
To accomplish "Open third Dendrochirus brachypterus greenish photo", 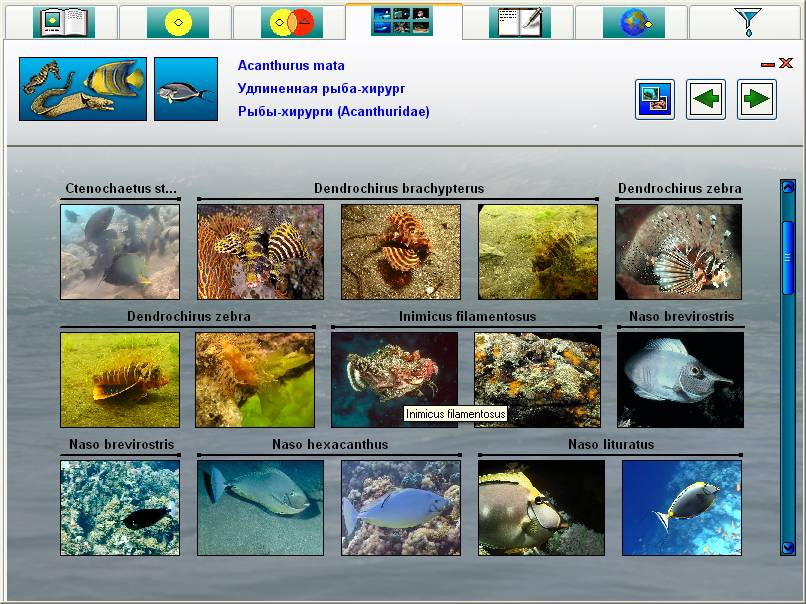I will point(538,252).
